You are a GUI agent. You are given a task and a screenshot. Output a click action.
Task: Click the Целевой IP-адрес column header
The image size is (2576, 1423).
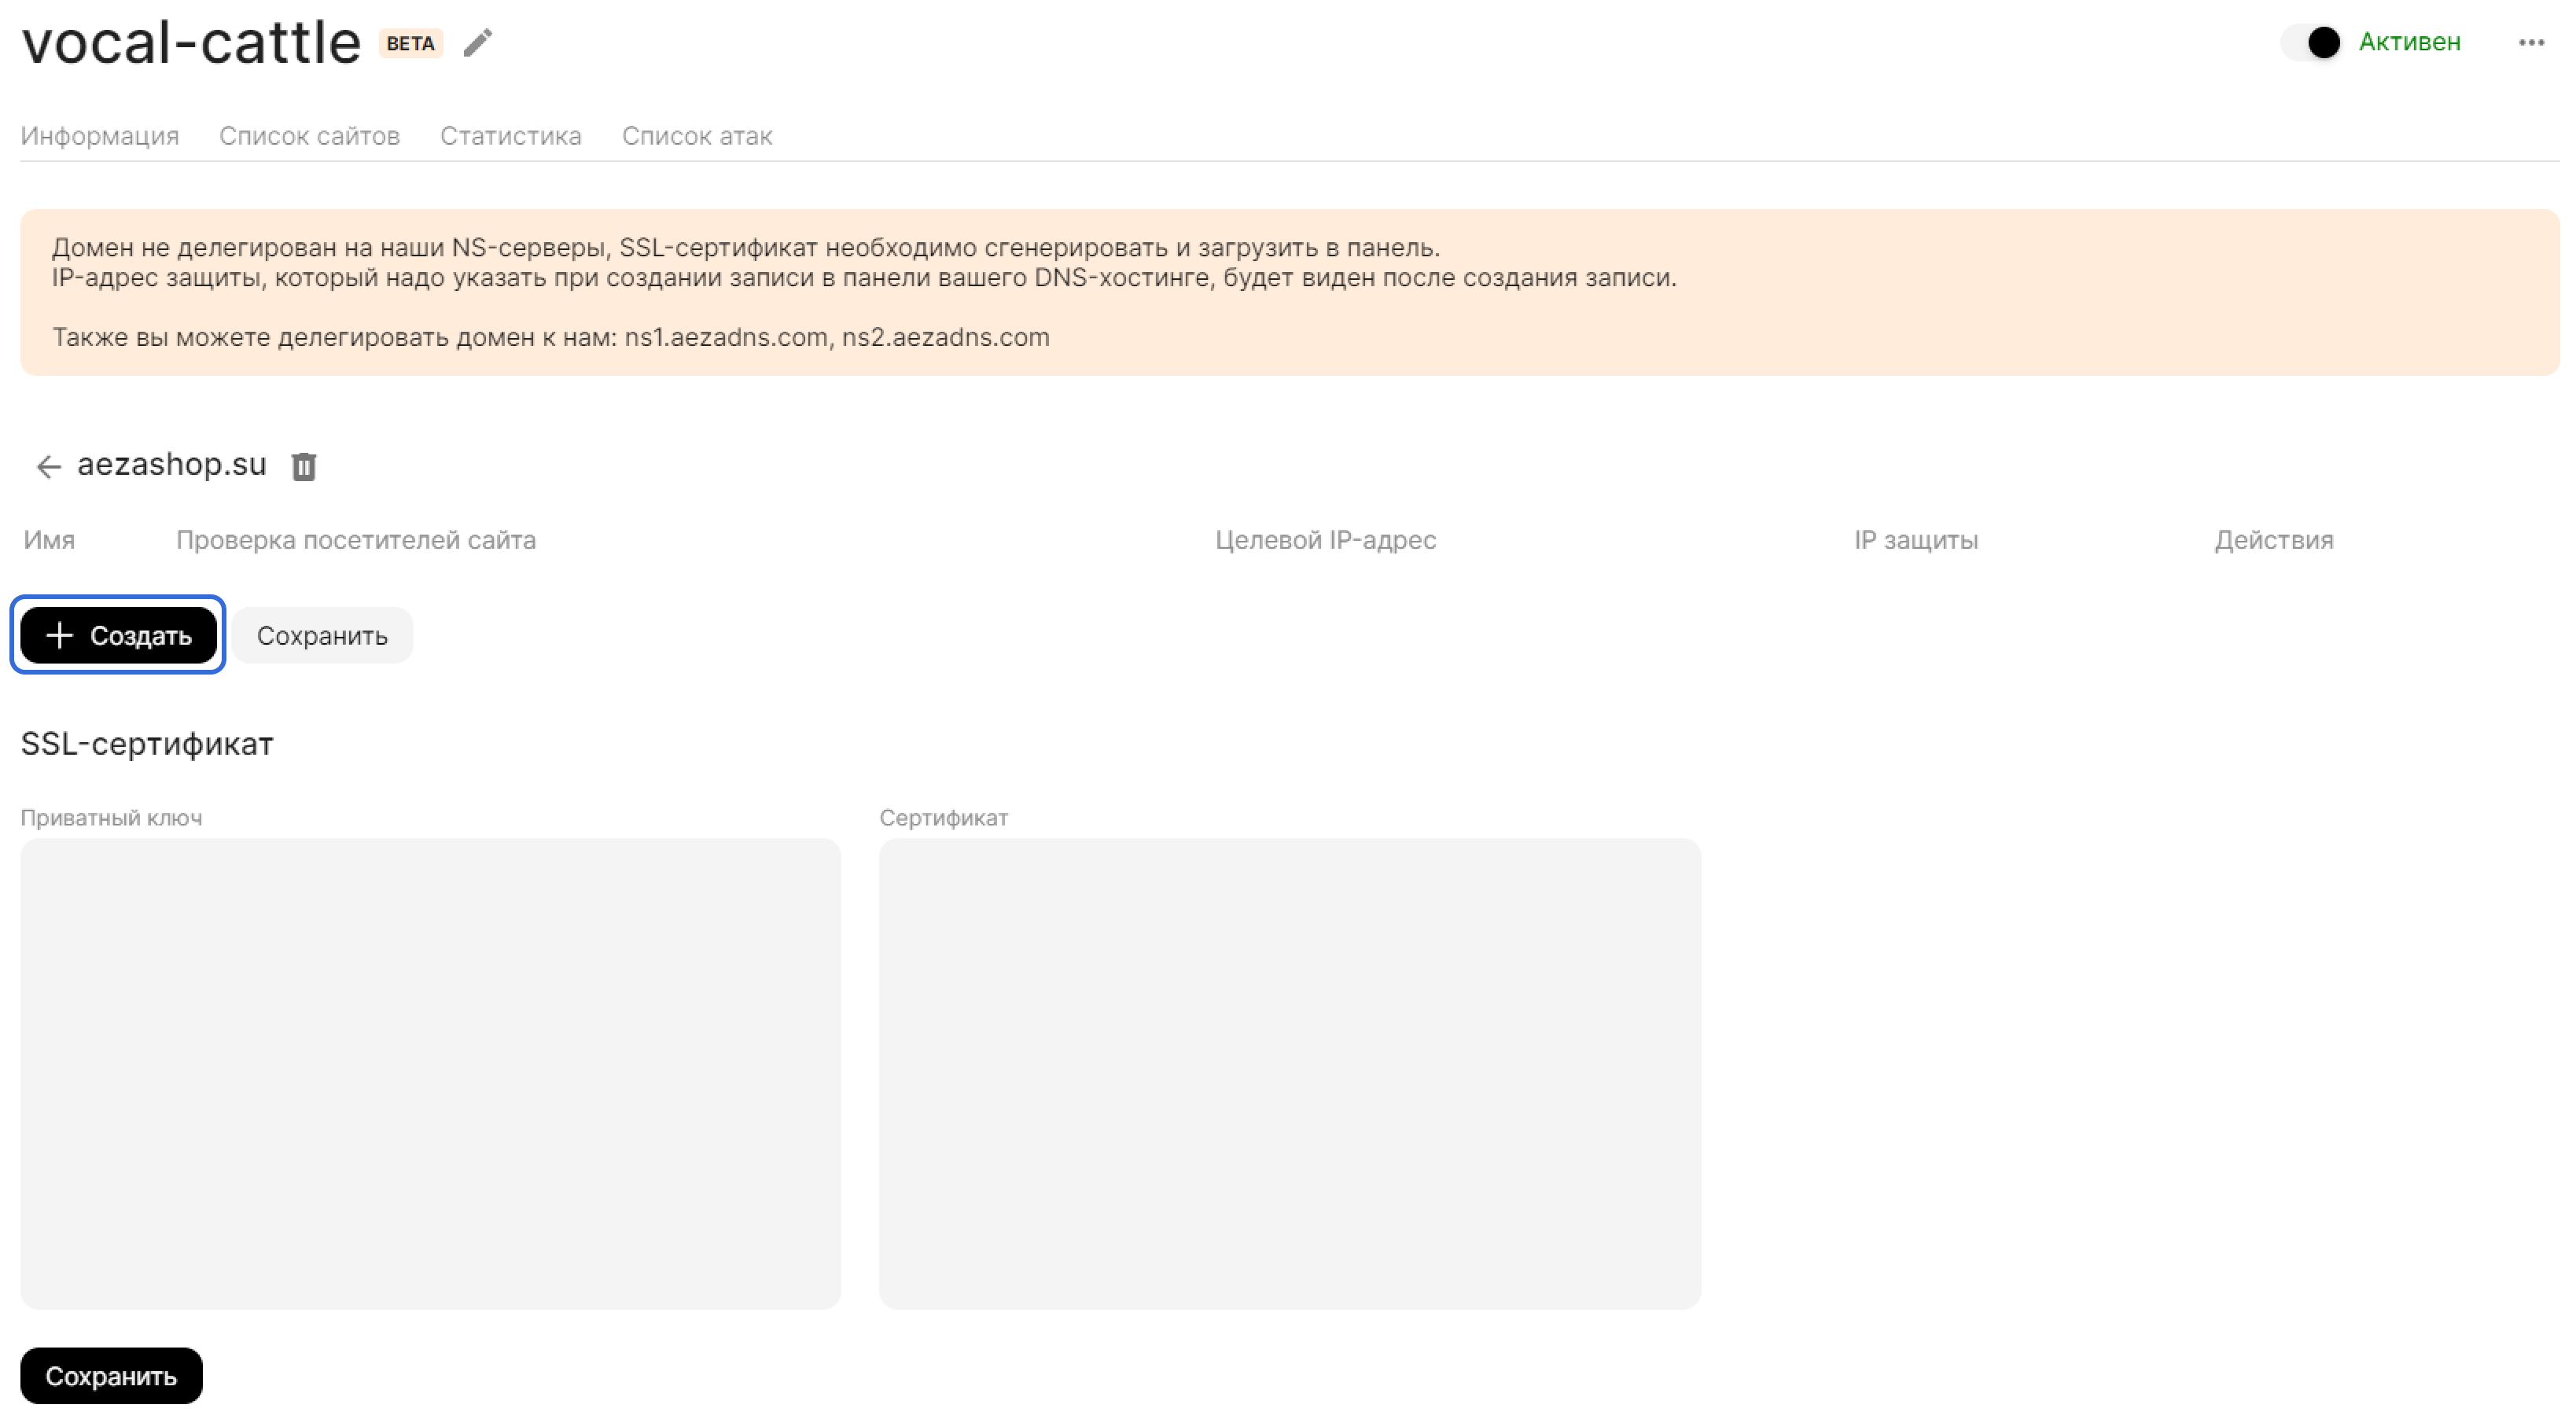pyautogui.click(x=1325, y=540)
